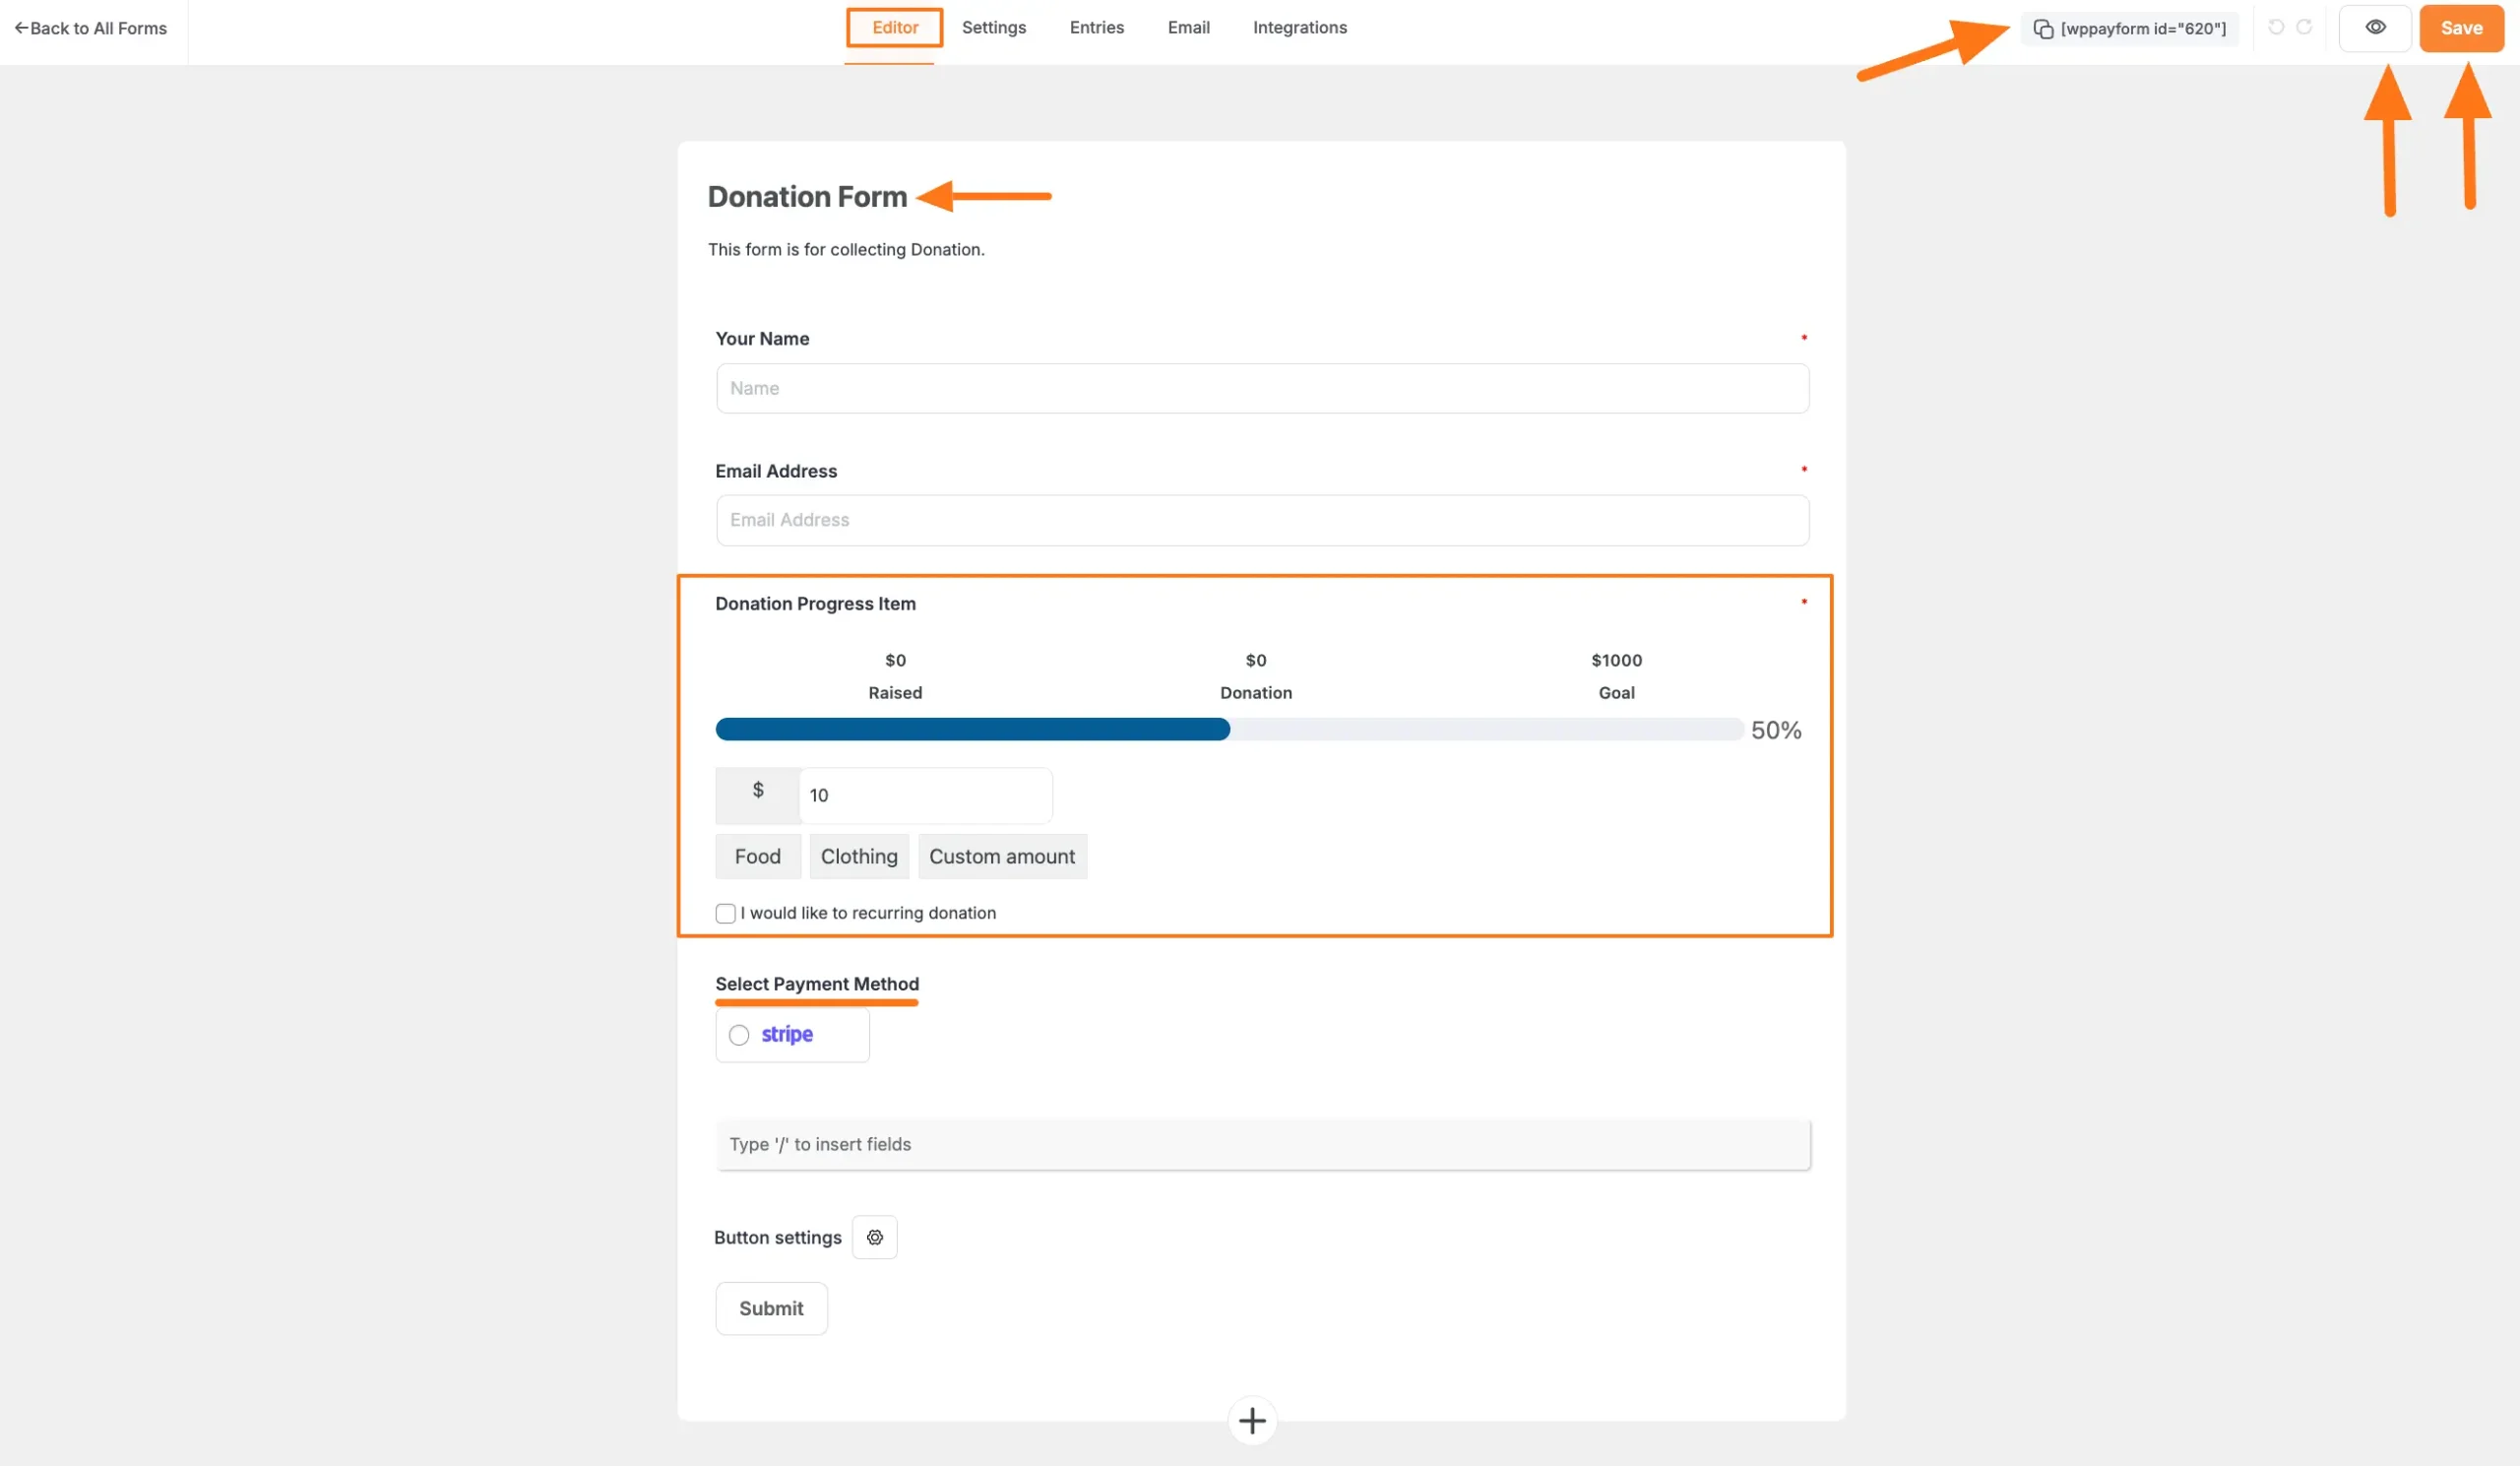Choose the Food donation option
The image size is (2520, 1466).
(x=757, y=856)
